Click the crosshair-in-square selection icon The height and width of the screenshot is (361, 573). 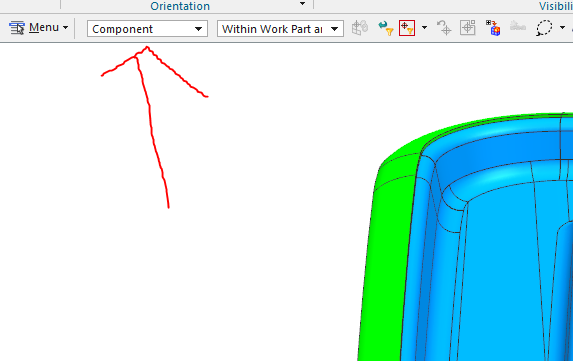(x=468, y=28)
